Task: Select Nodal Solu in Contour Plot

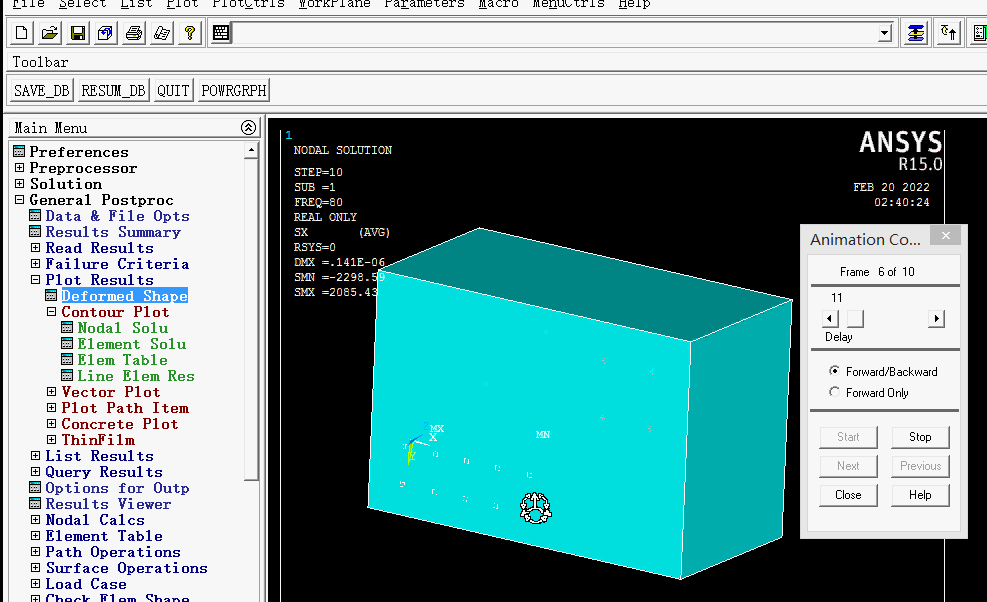Action: (122, 328)
